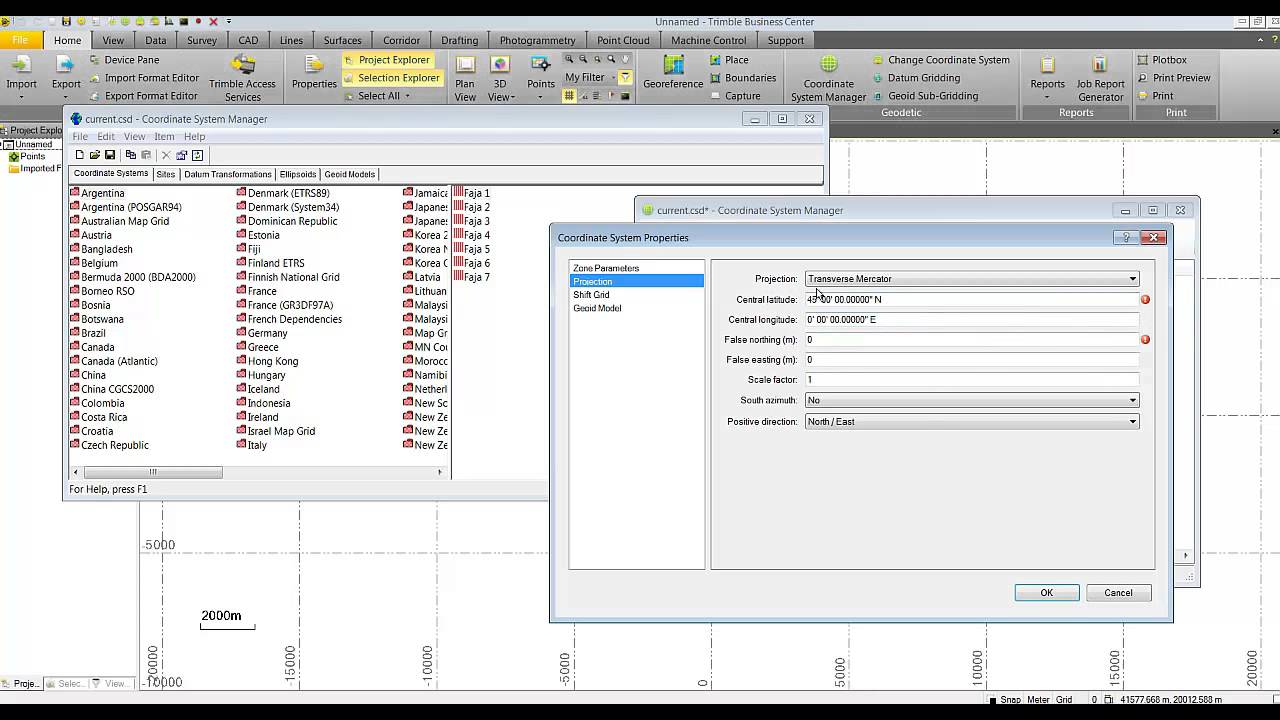
Task: Click the Central latitude field
Action: click(972, 299)
